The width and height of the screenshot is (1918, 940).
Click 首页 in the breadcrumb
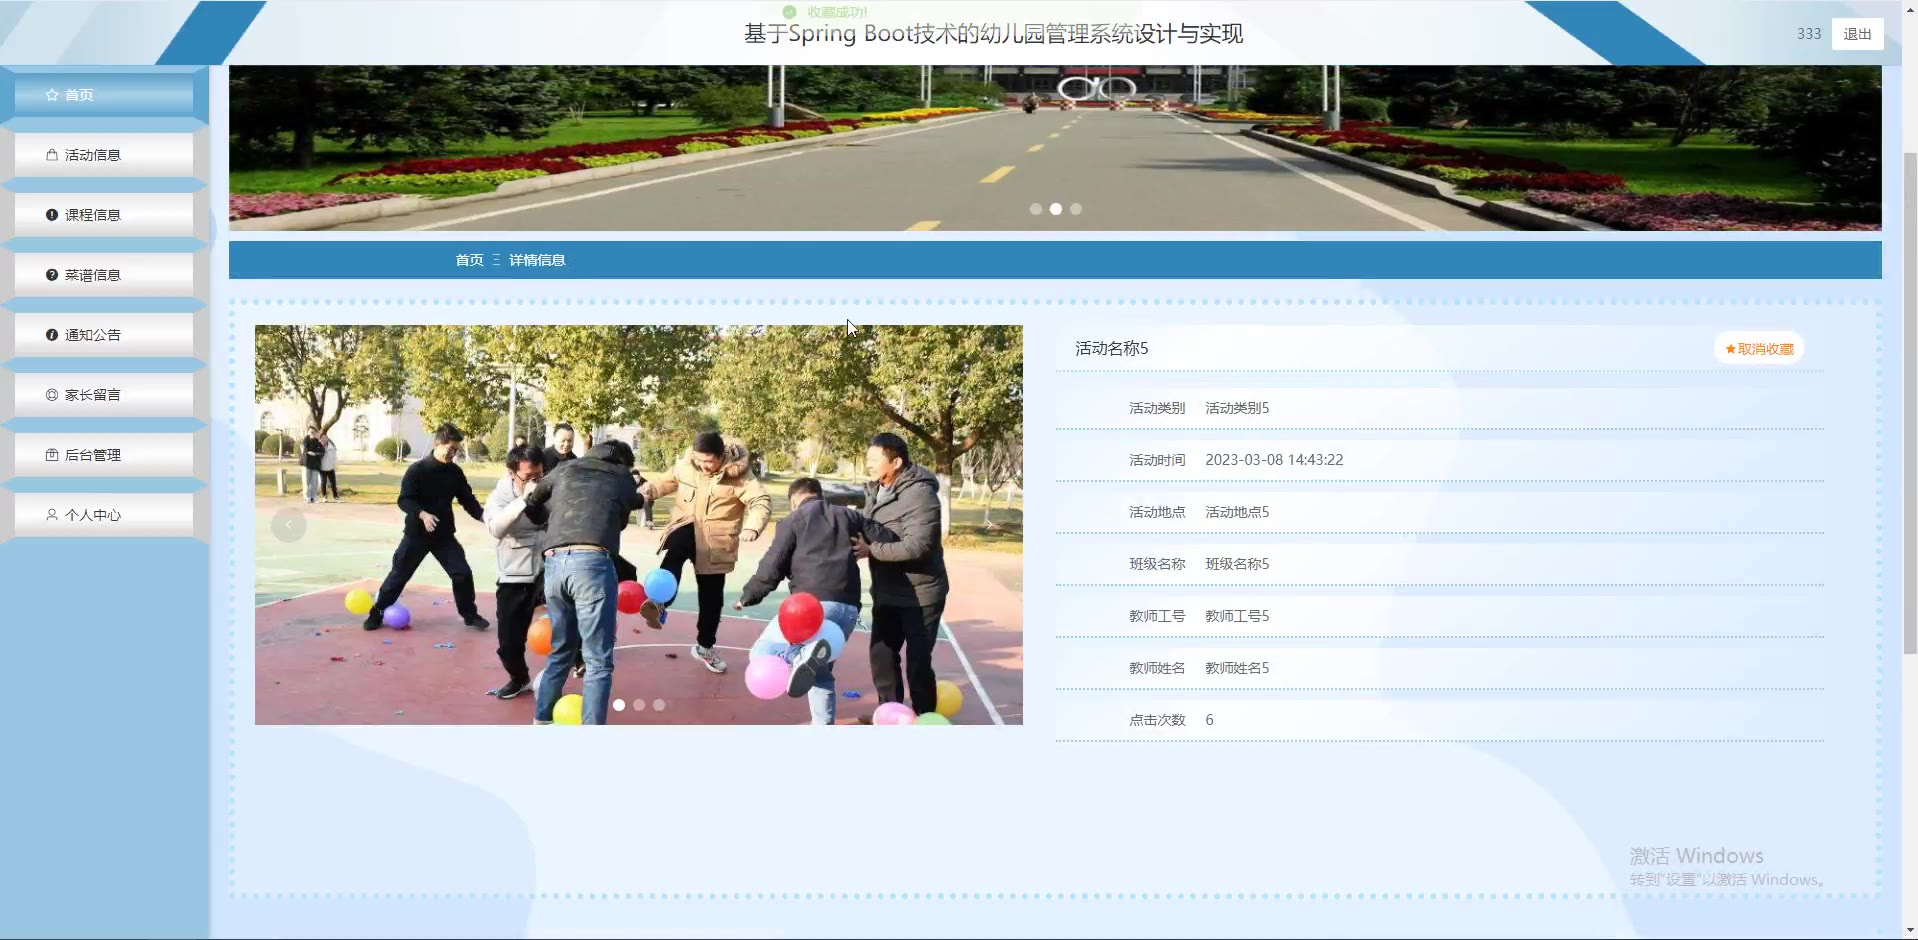tap(469, 260)
